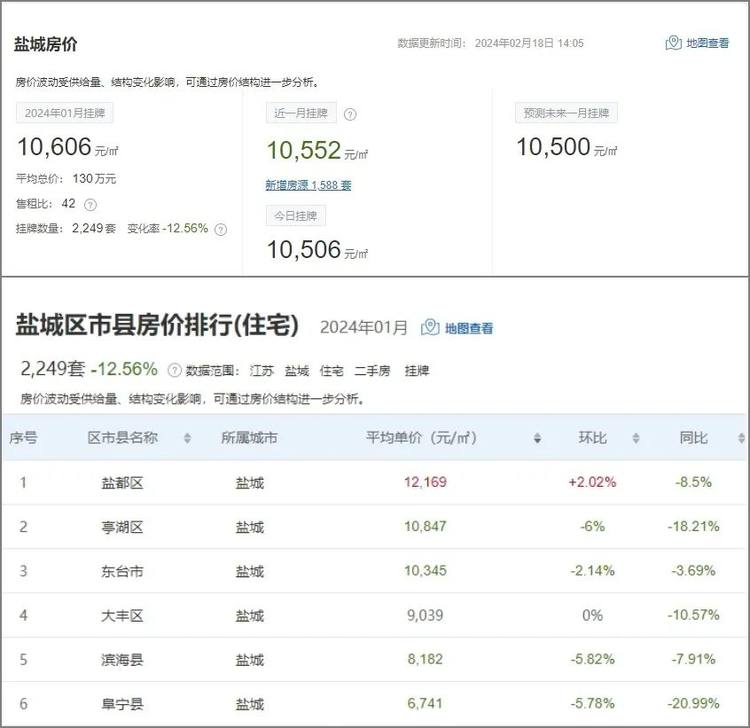The height and width of the screenshot is (728, 750).
Task: Click 二手房 in the data range filters
Action: [373, 371]
